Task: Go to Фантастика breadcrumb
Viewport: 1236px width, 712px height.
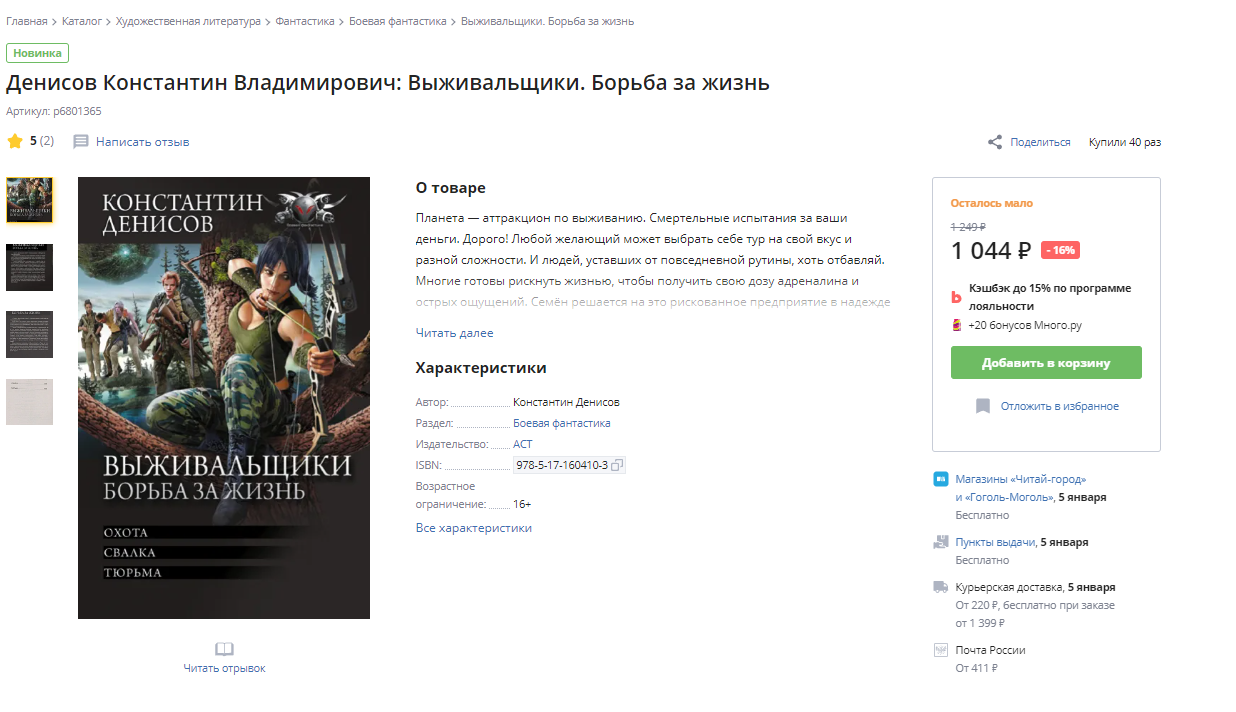Action: 305,21
